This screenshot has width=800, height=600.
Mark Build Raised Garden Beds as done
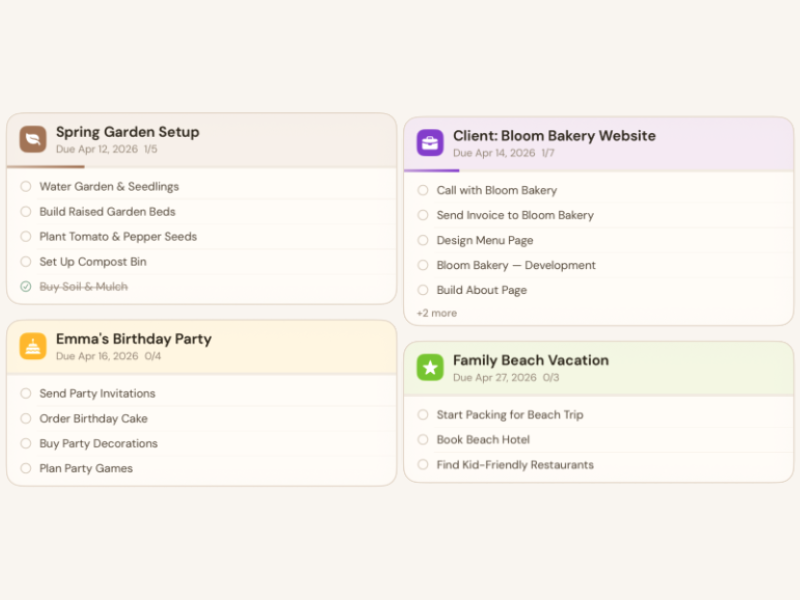25,211
